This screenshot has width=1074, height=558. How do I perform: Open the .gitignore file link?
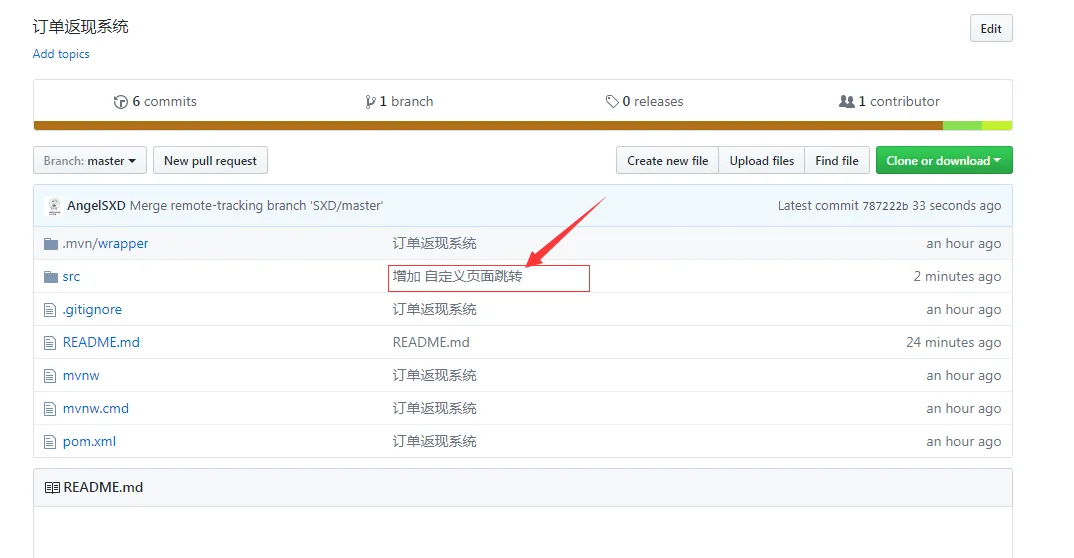pyautogui.click(x=92, y=309)
